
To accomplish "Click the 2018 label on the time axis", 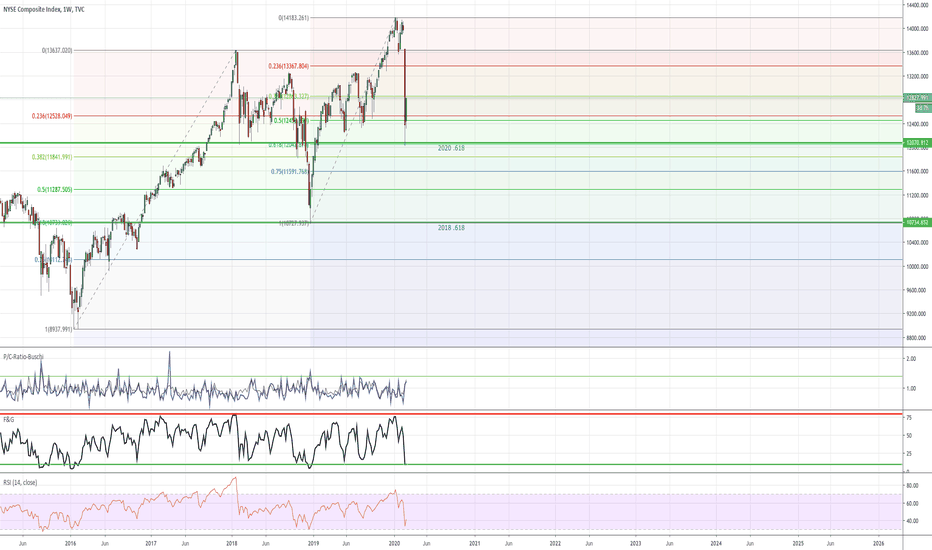I will (x=232, y=543).
